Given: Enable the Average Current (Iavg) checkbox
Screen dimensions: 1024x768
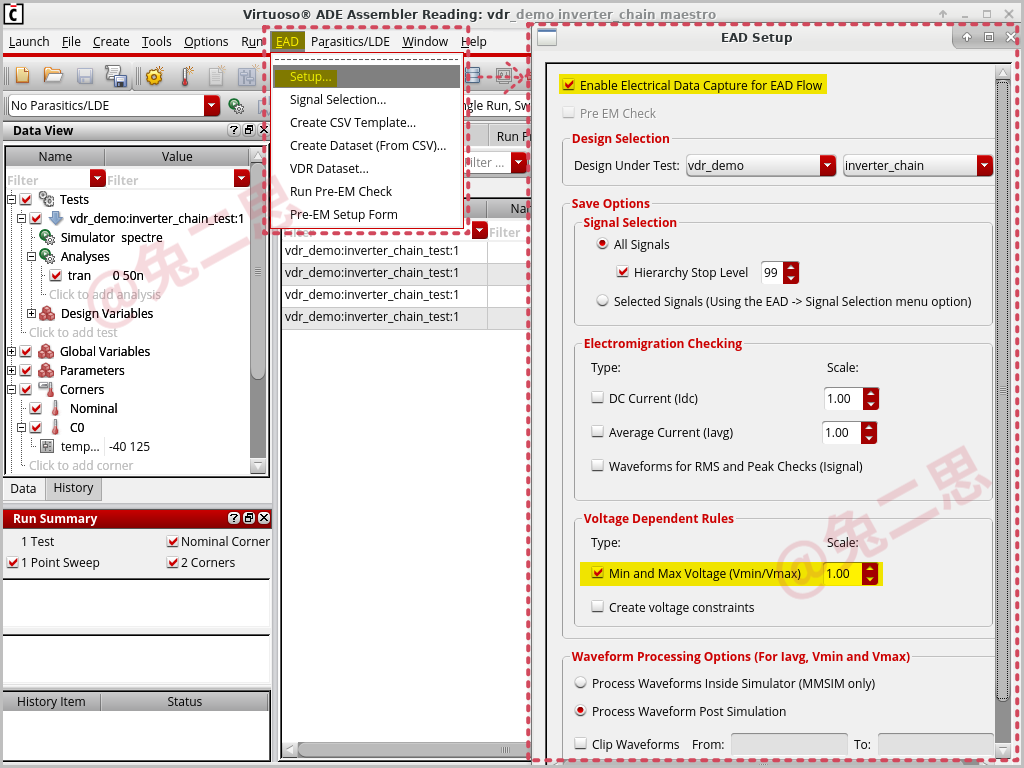Looking at the screenshot, I should coord(597,431).
